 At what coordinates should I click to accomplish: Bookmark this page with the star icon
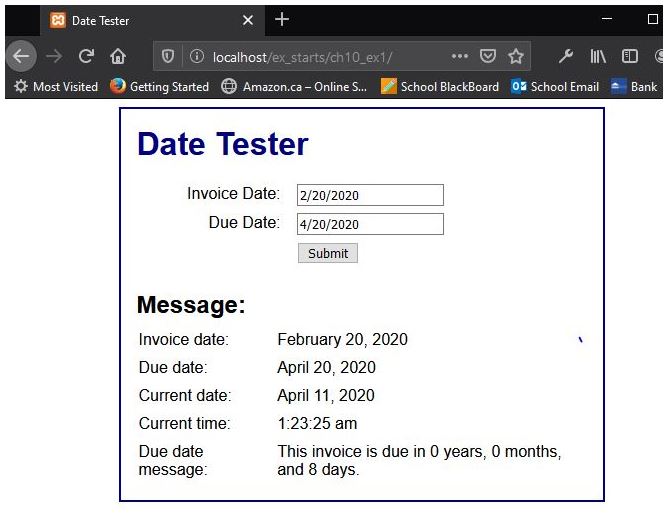pos(516,56)
